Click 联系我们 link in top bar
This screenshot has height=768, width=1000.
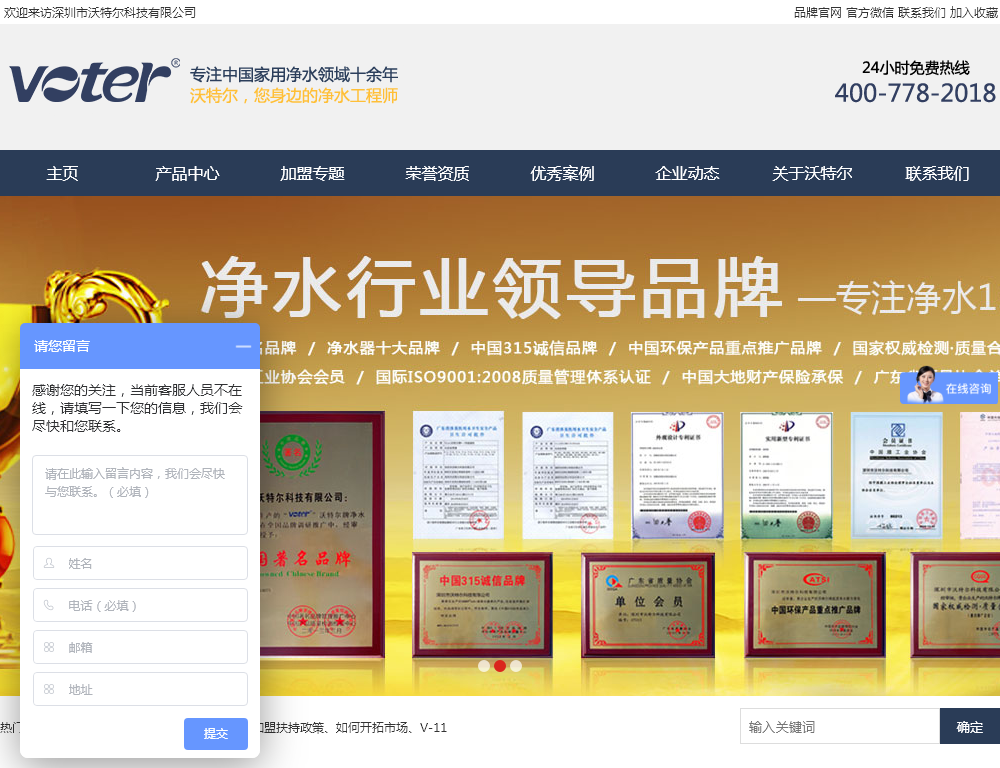pyautogui.click(x=922, y=13)
